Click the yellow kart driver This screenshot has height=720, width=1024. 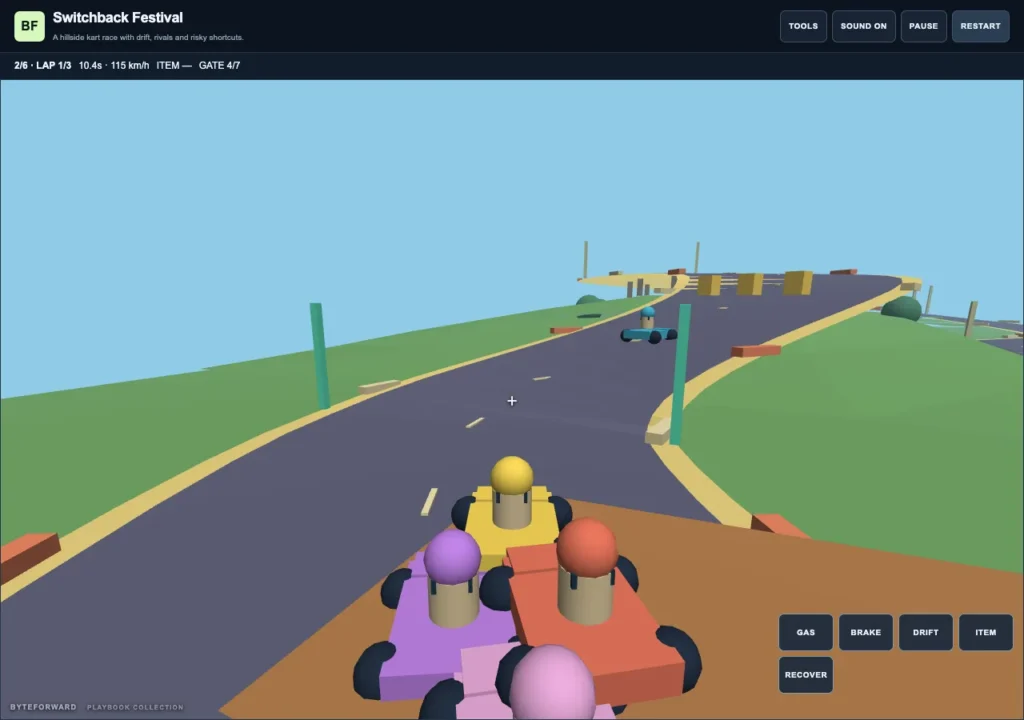click(x=512, y=493)
